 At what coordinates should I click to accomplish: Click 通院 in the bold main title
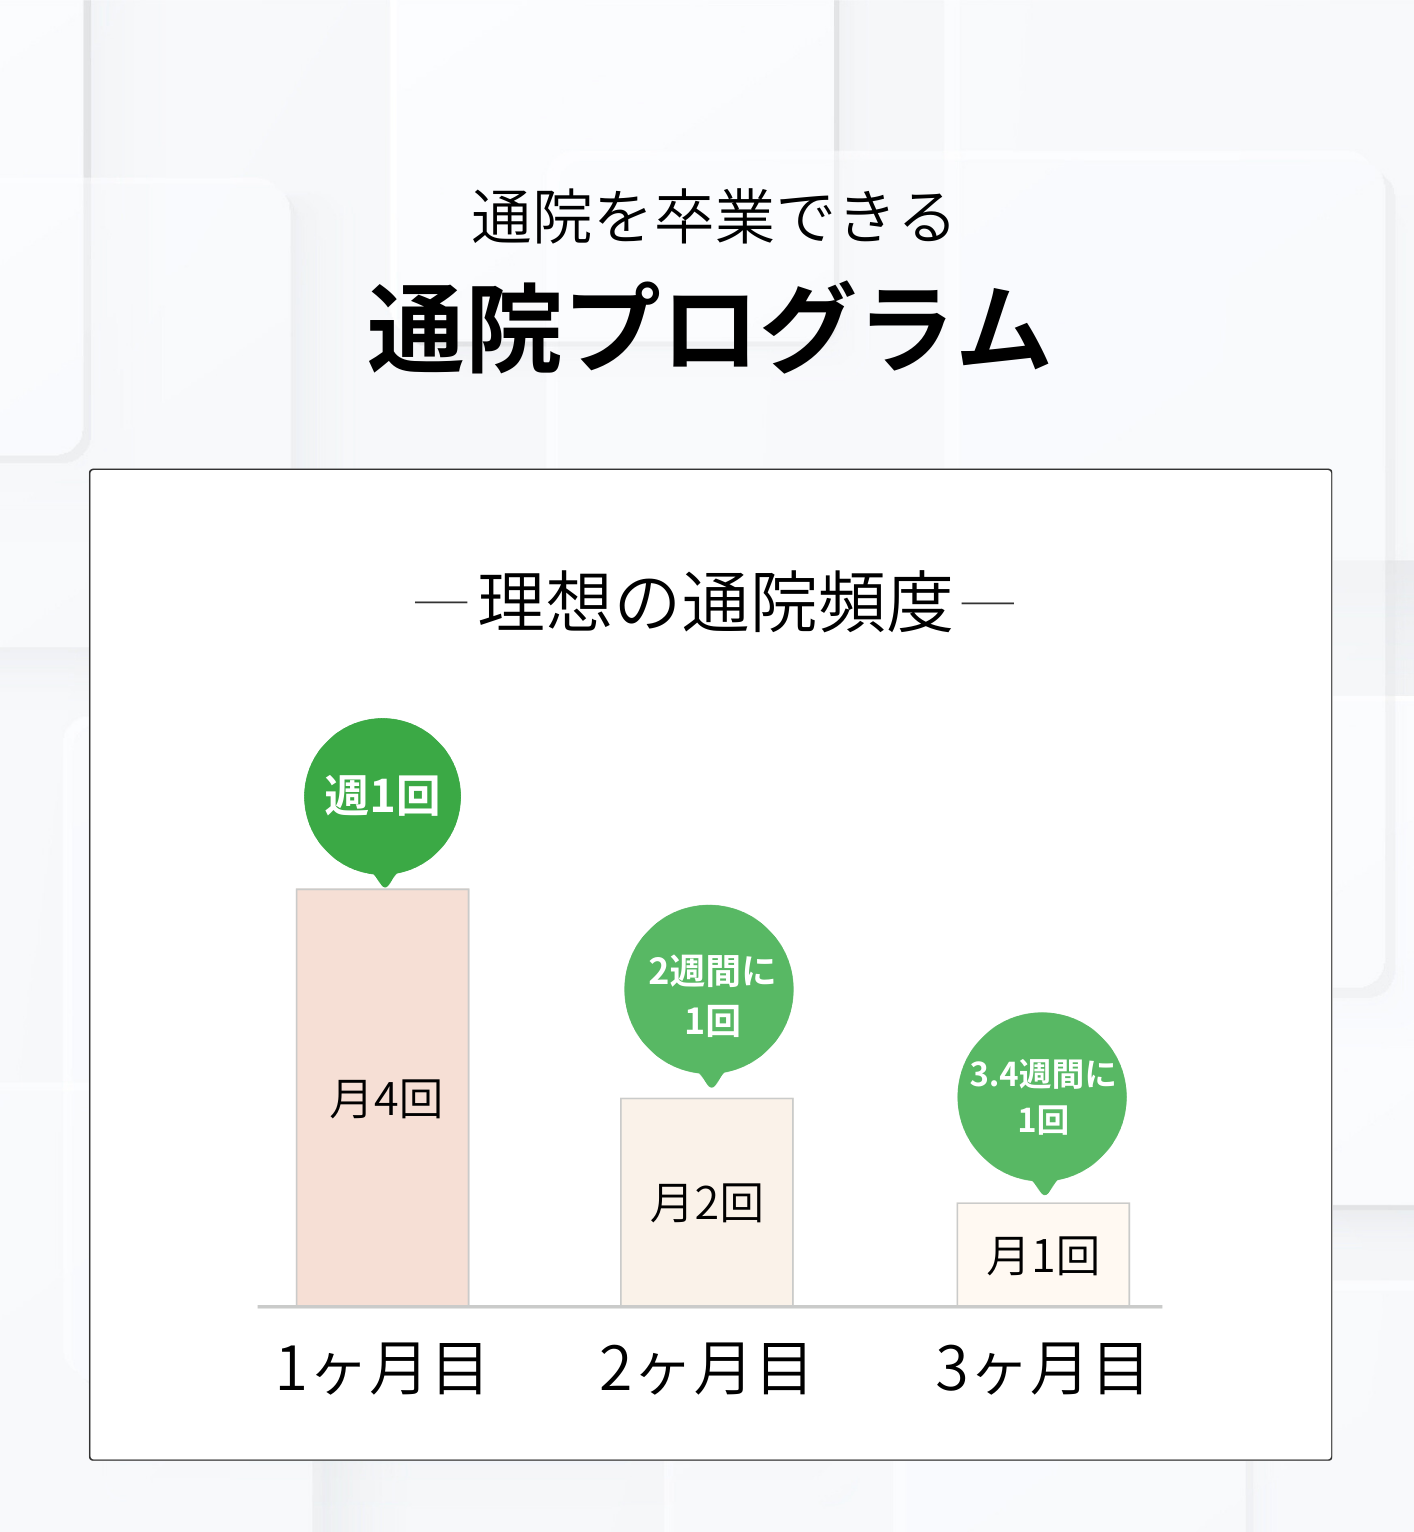465,329
